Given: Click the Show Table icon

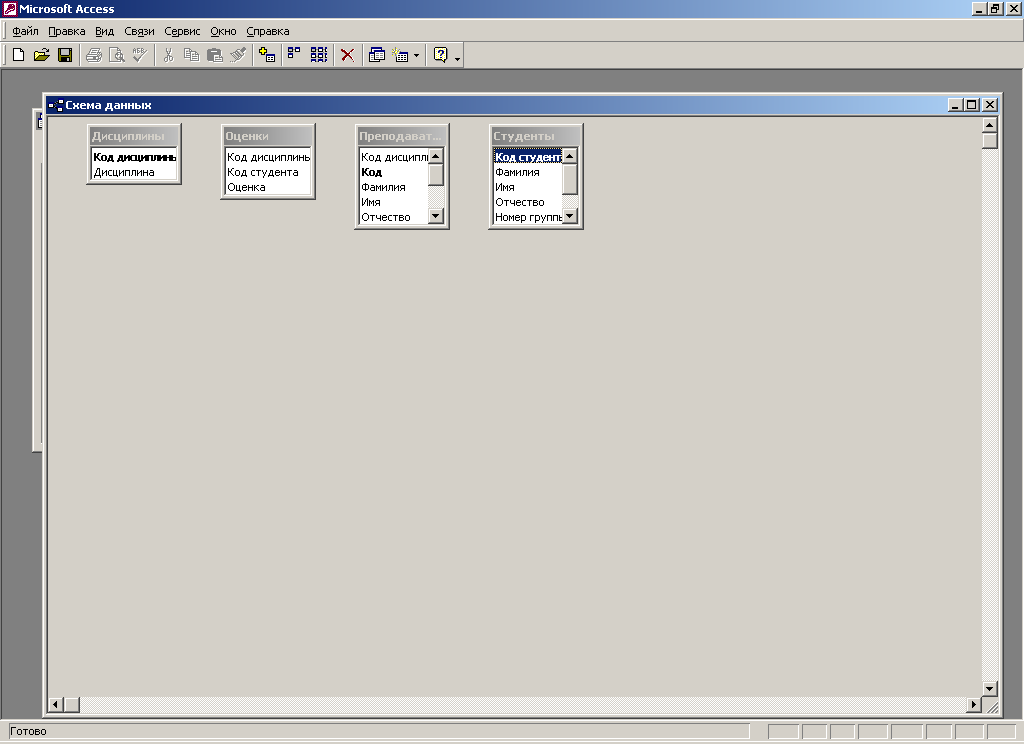Looking at the screenshot, I should click(x=266, y=55).
